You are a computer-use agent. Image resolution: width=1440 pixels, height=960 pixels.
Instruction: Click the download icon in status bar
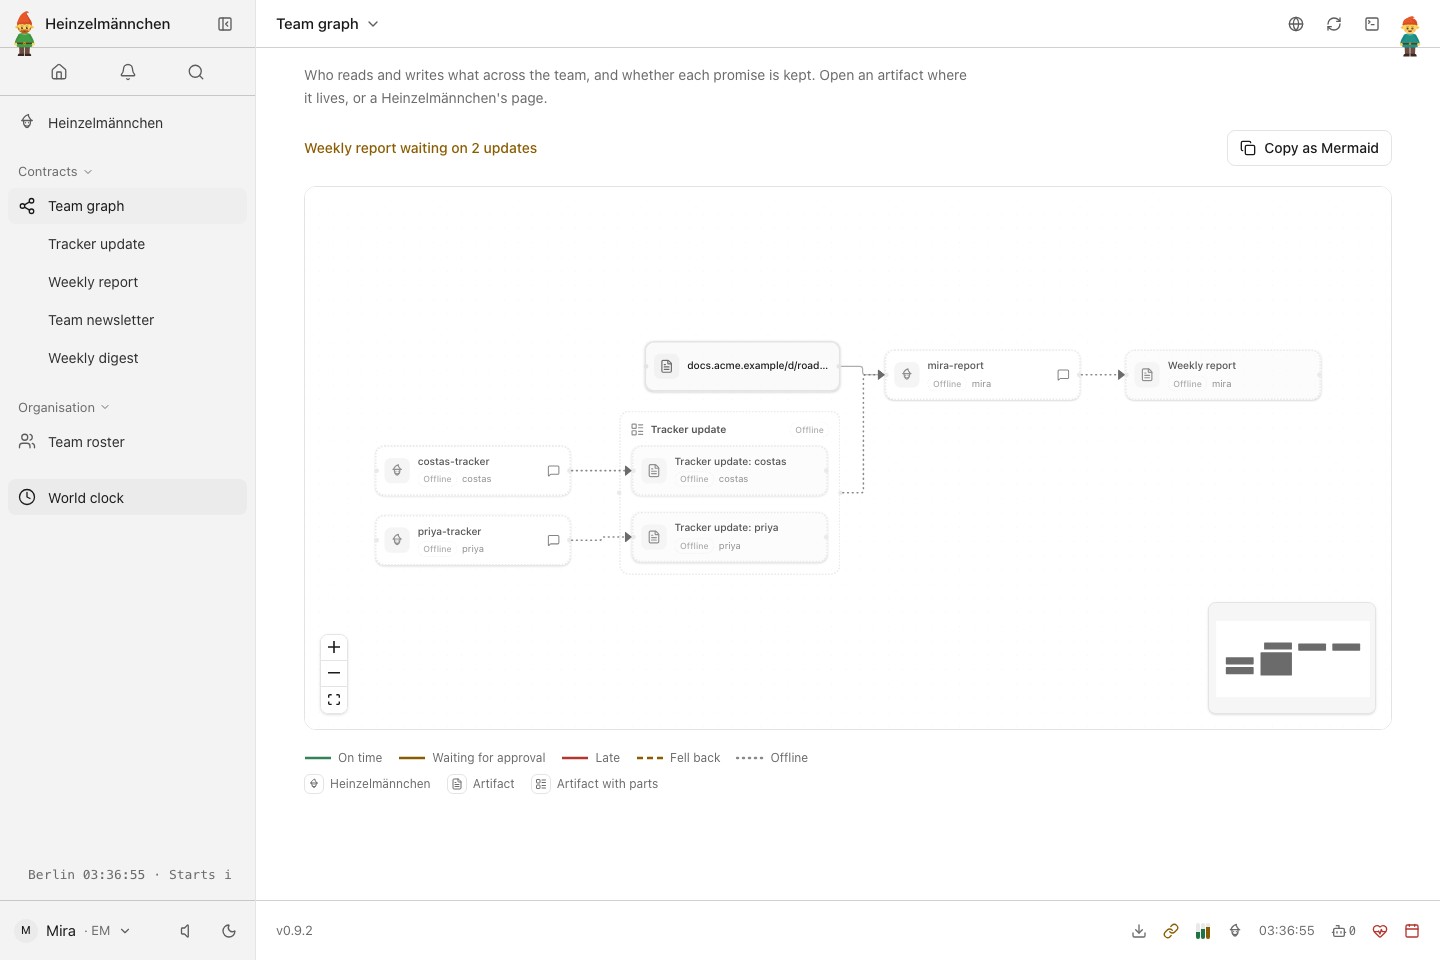tap(1139, 931)
